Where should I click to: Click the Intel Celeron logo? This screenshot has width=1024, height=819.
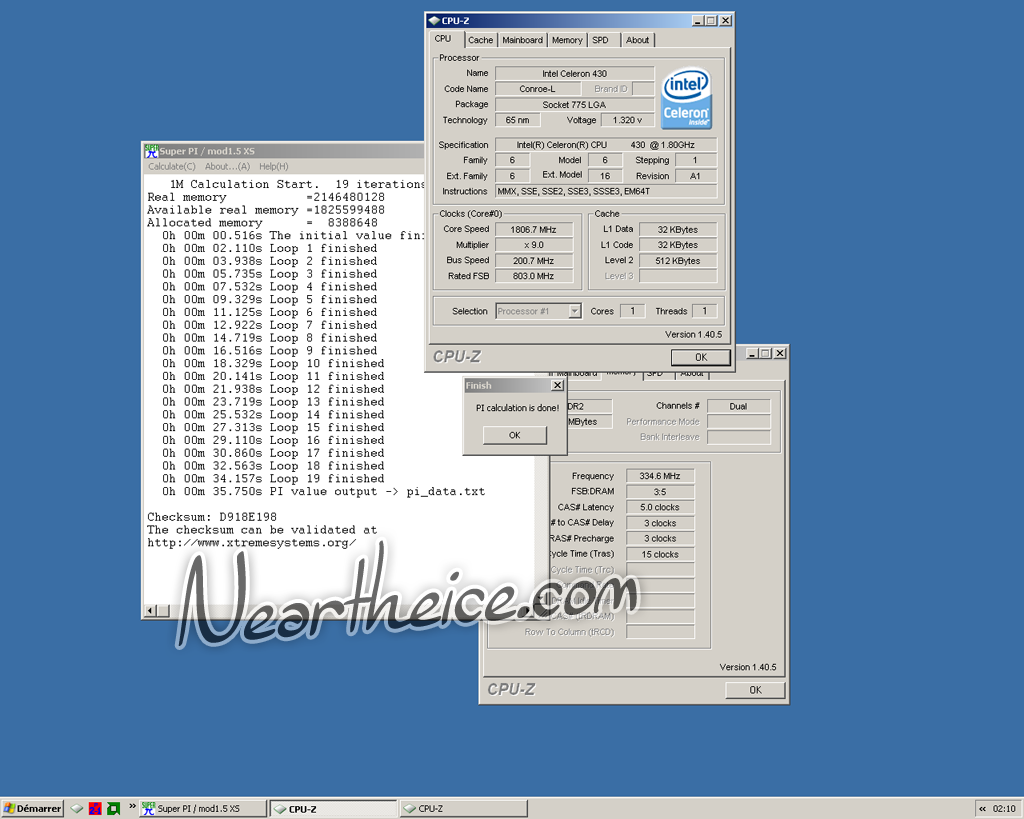tap(686, 99)
